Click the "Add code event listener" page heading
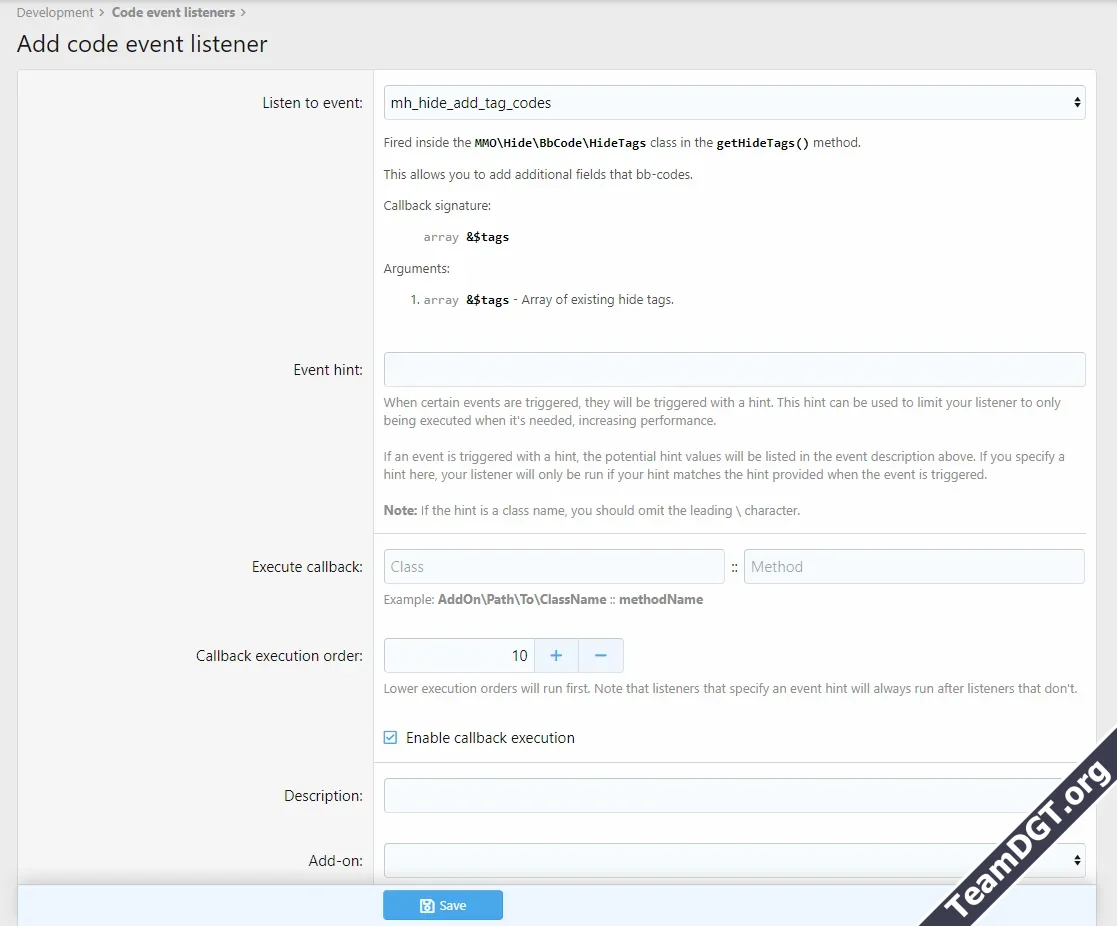 click(142, 44)
